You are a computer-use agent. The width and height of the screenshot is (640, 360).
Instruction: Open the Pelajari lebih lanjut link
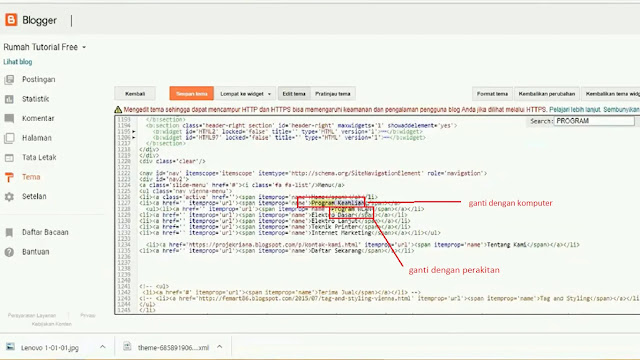tap(575, 109)
